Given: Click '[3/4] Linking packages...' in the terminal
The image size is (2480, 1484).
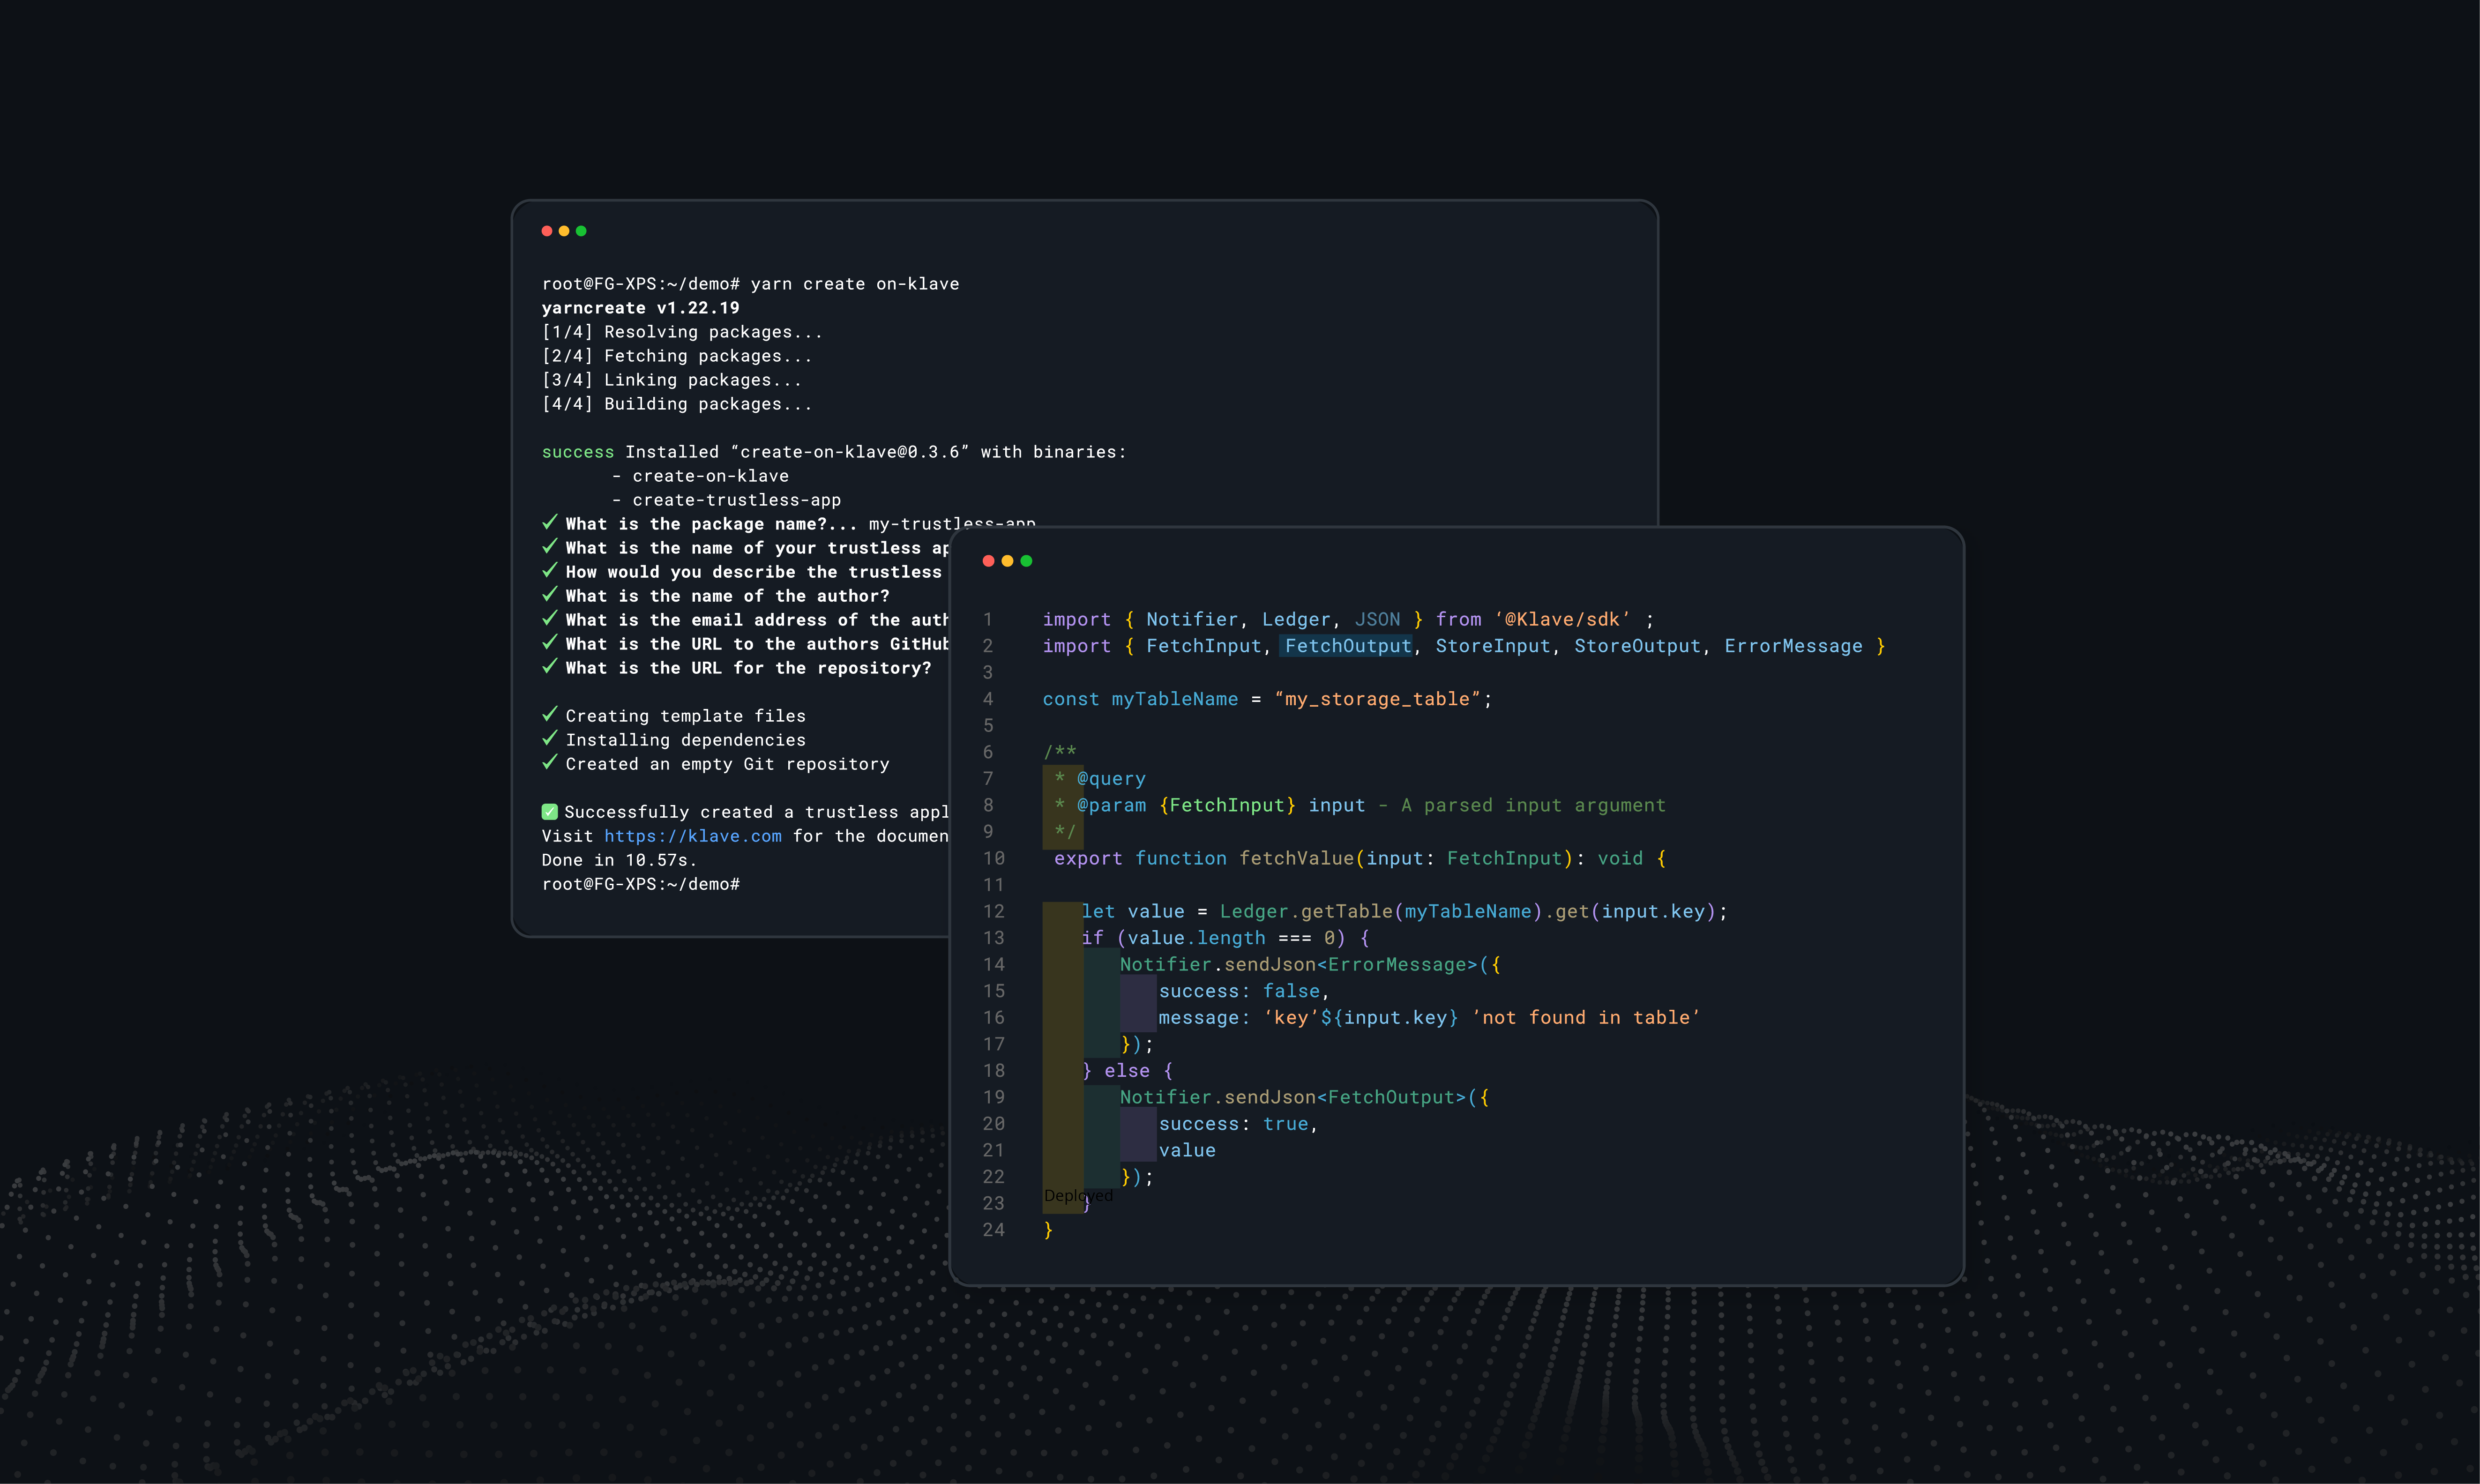Looking at the screenshot, I should pos(672,380).
